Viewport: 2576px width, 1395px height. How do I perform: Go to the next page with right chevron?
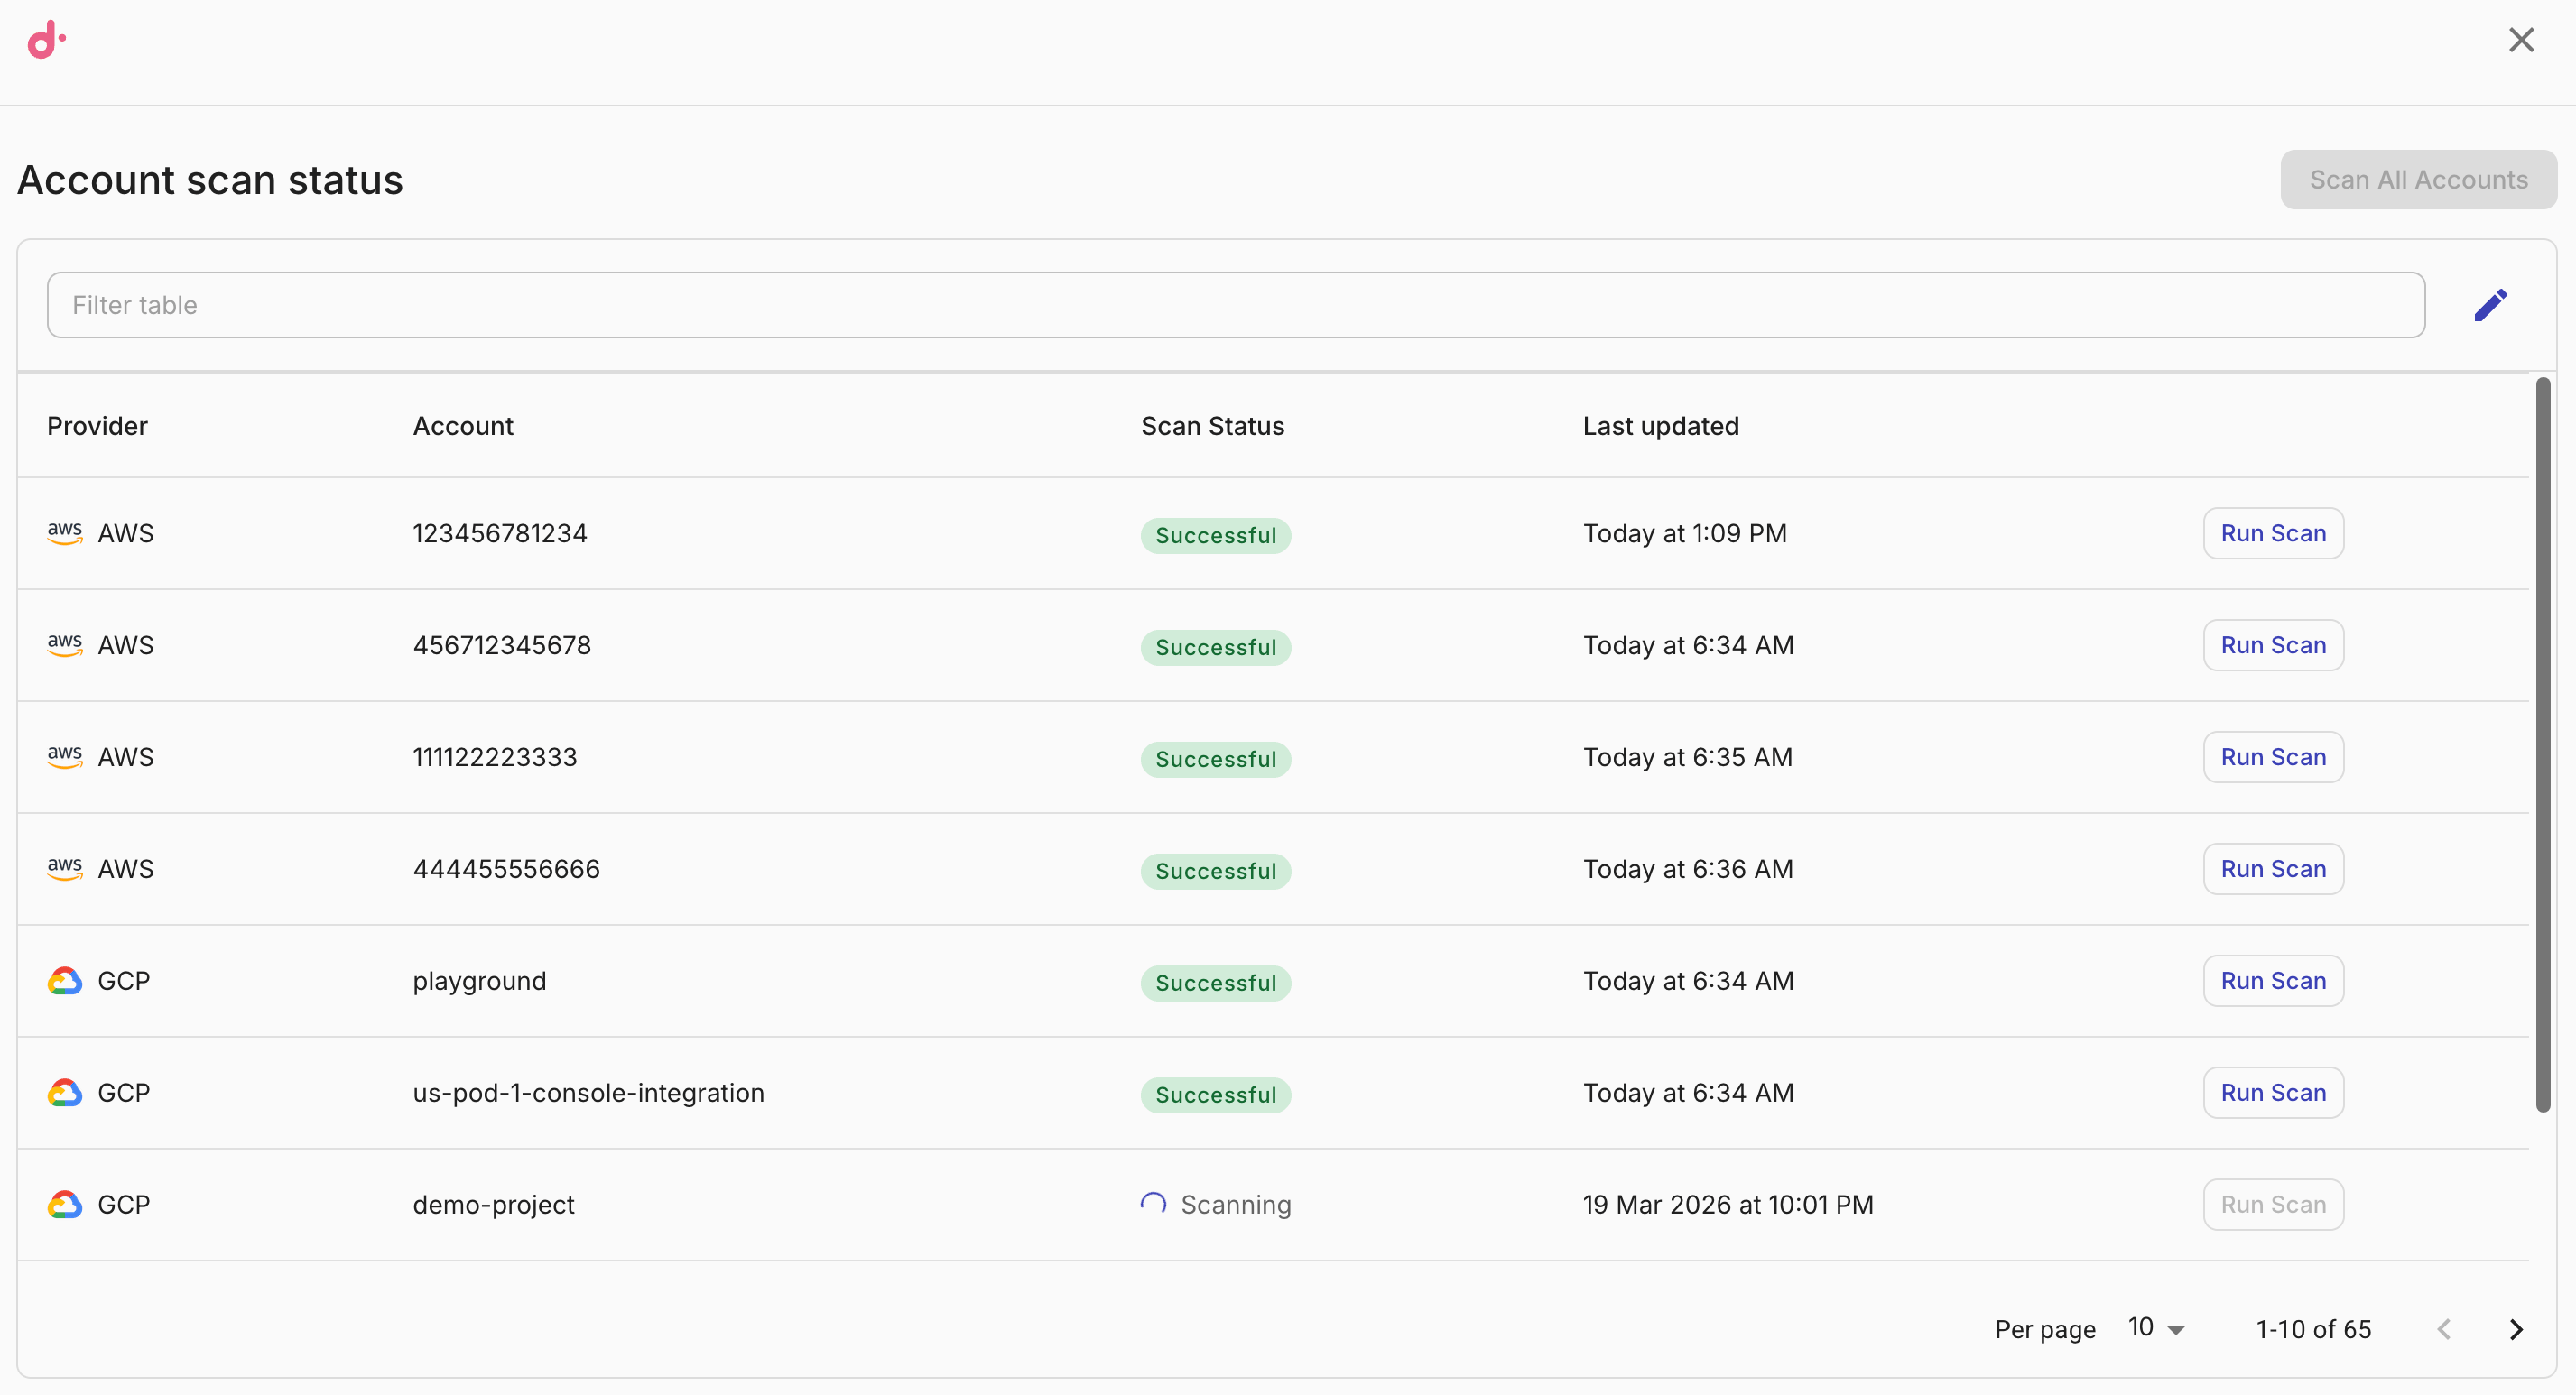click(x=2517, y=1328)
